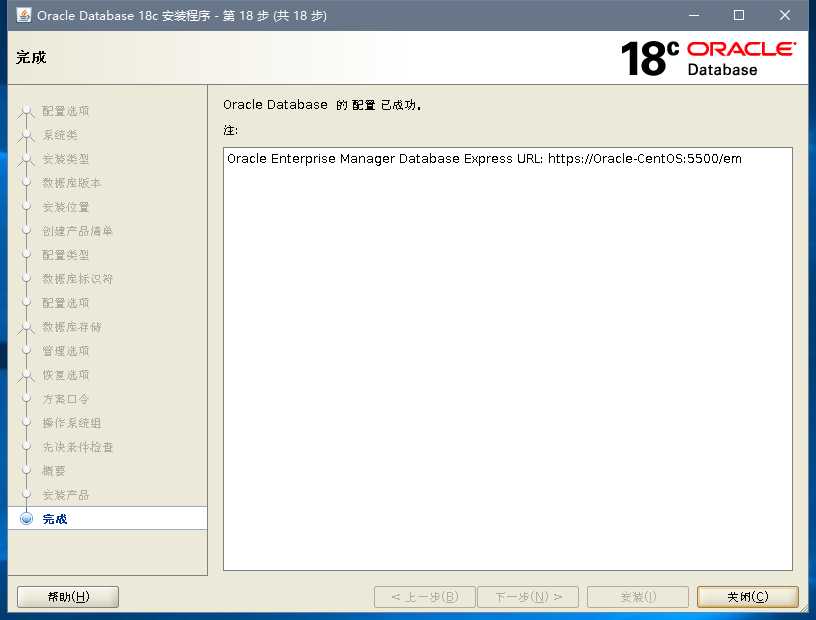Maximize the Oracle installer window
Image resolution: width=816 pixels, height=620 pixels.
tap(738, 16)
